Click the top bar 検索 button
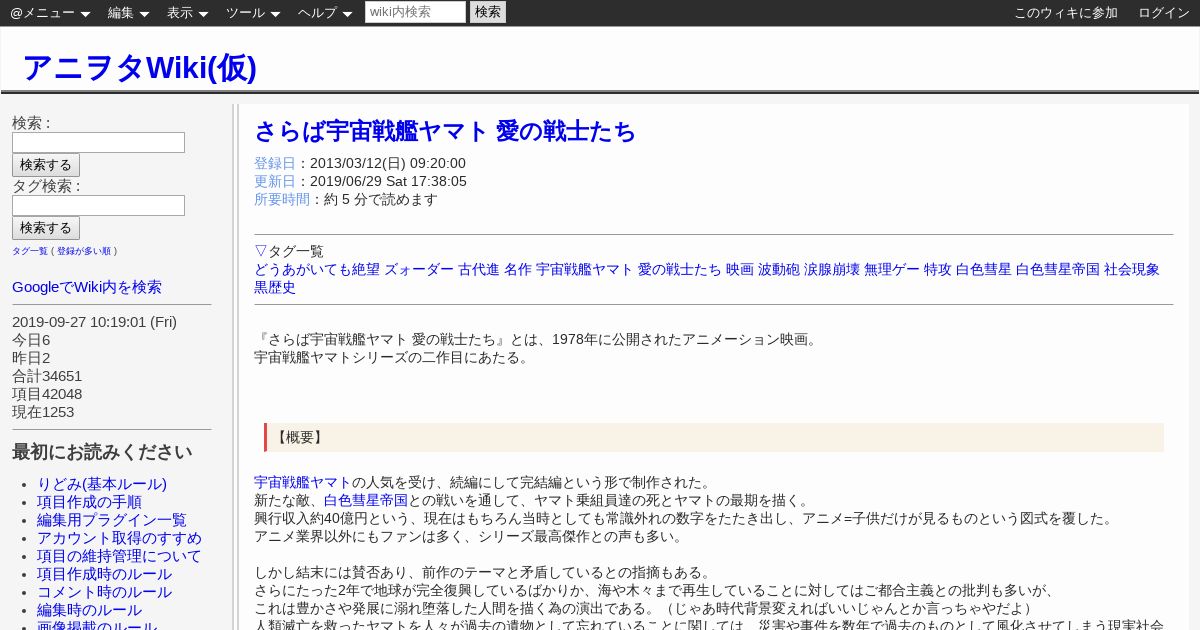This screenshot has width=1200, height=630. [x=488, y=12]
